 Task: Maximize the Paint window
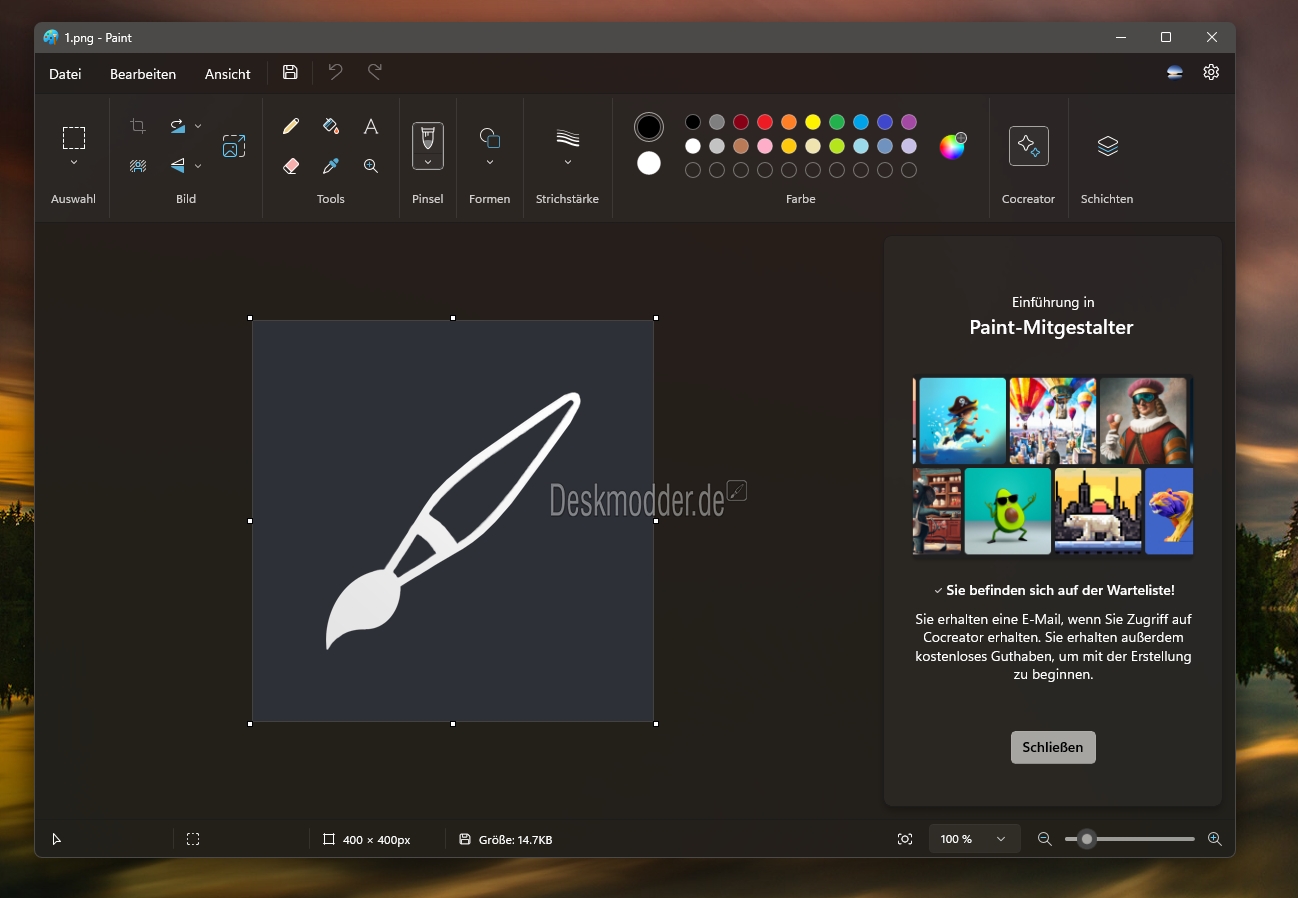(x=1166, y=37)
